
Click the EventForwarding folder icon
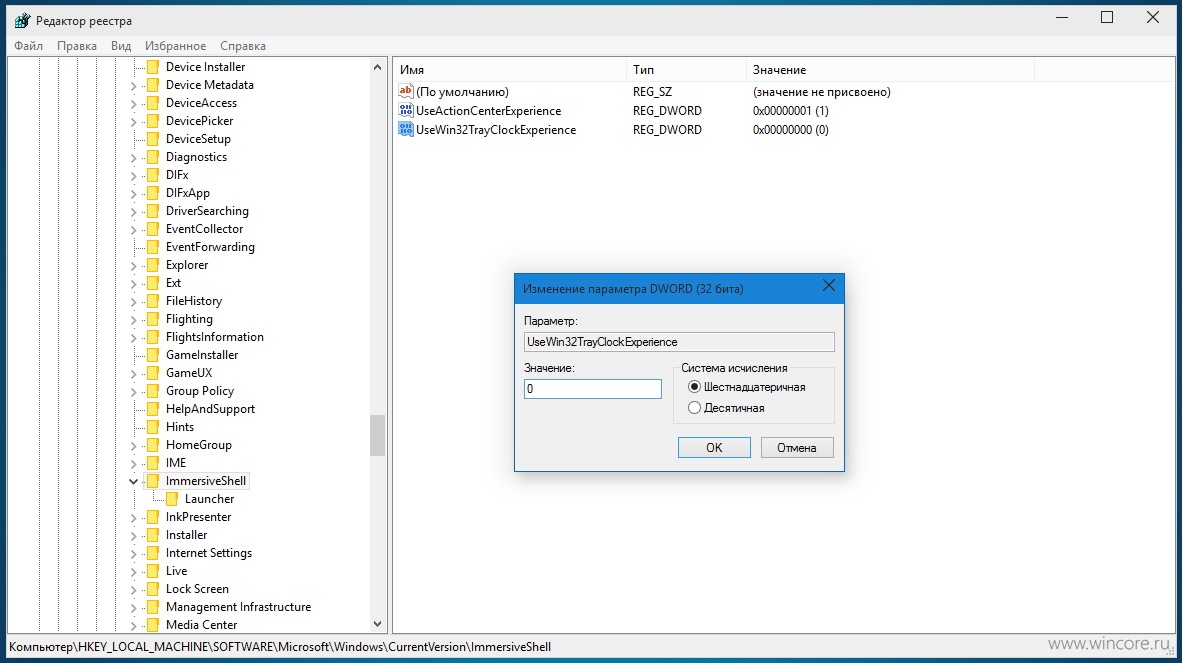coord(153,246)
